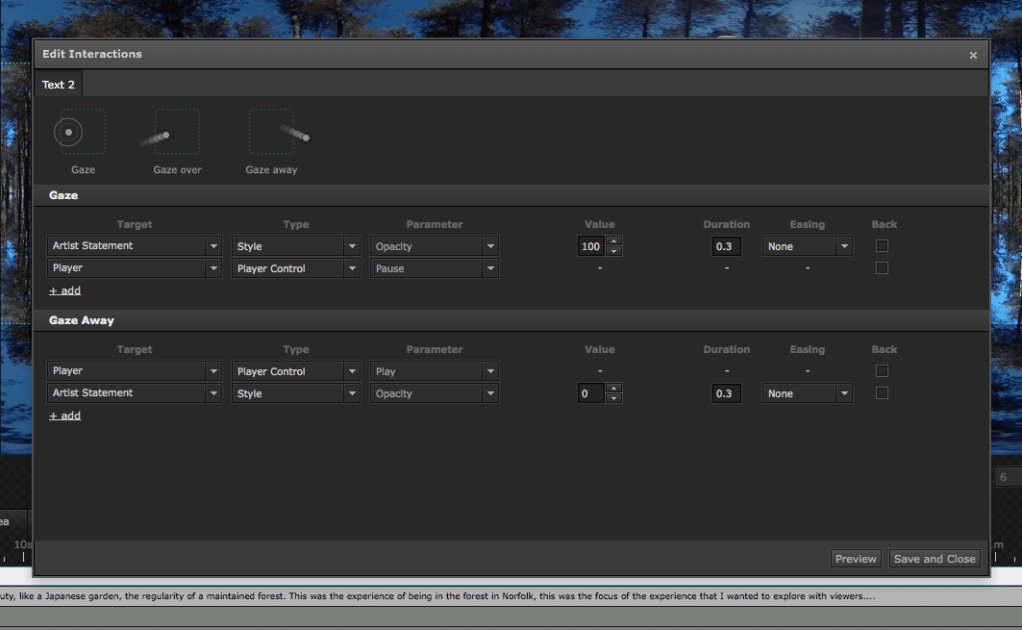1022x630 pixels.
Task: Click Save and Close
Action: click(934, 559)
